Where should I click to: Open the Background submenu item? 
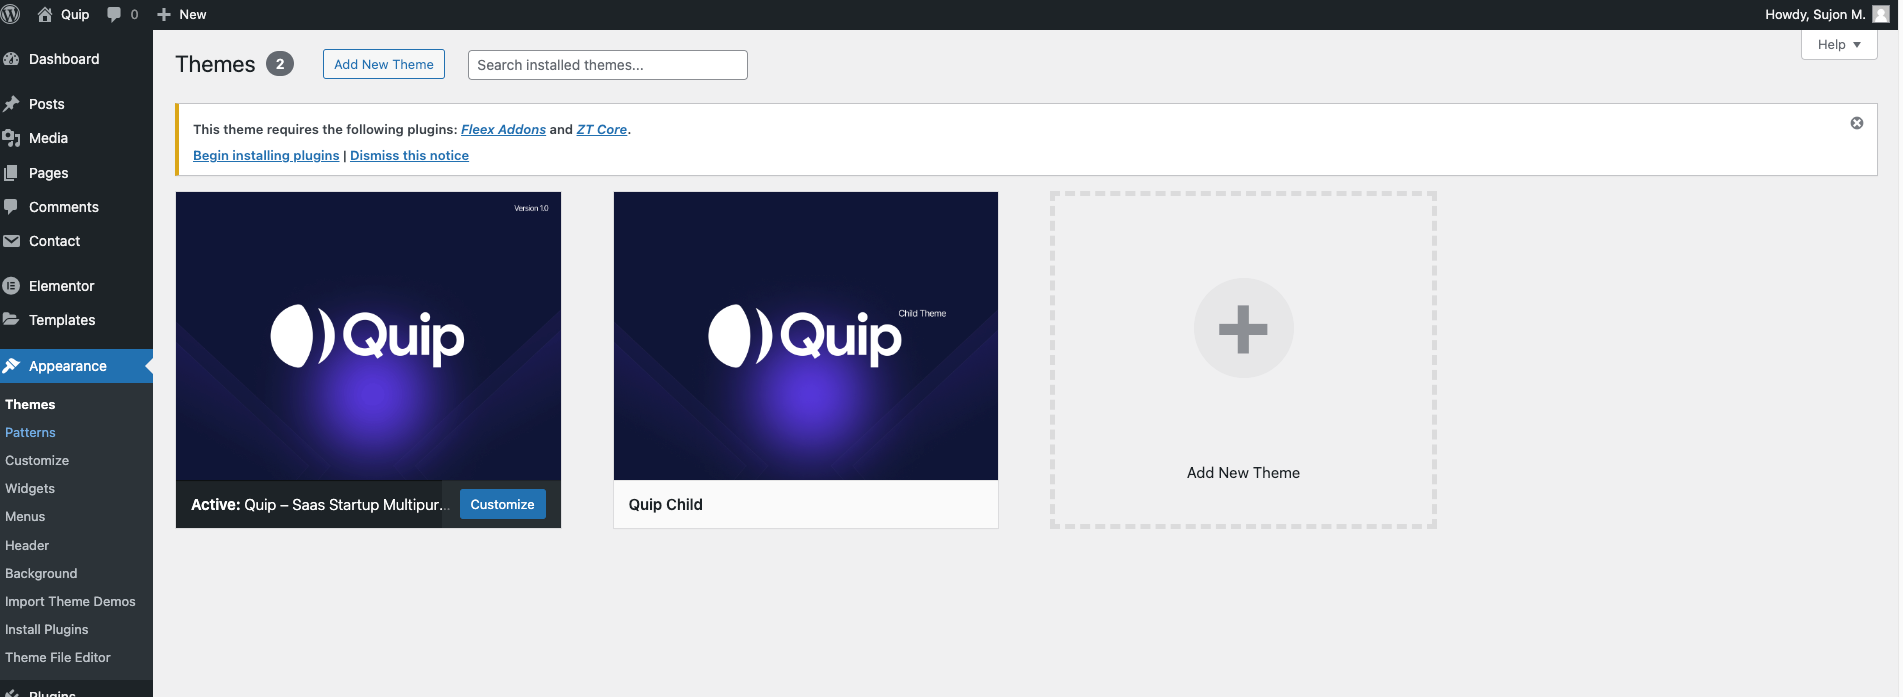(41, 574)
